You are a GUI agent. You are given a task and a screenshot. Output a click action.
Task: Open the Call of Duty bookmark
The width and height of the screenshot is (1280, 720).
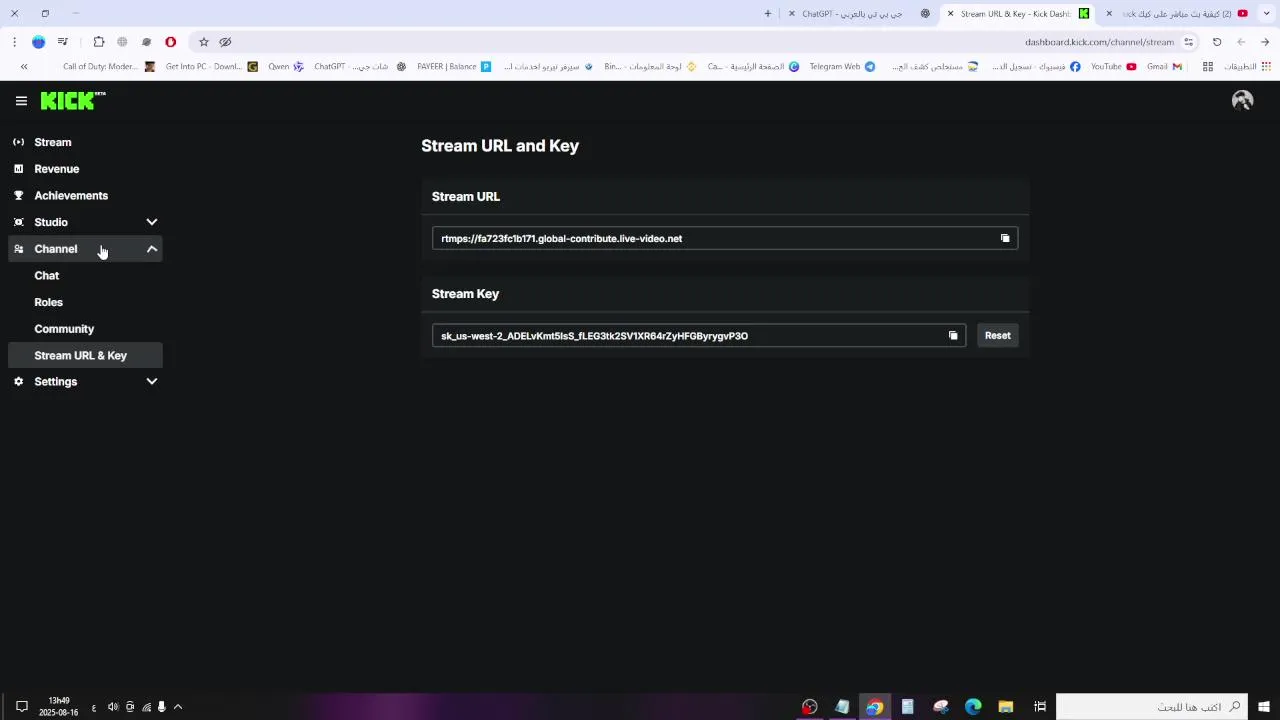coord(109,67)
